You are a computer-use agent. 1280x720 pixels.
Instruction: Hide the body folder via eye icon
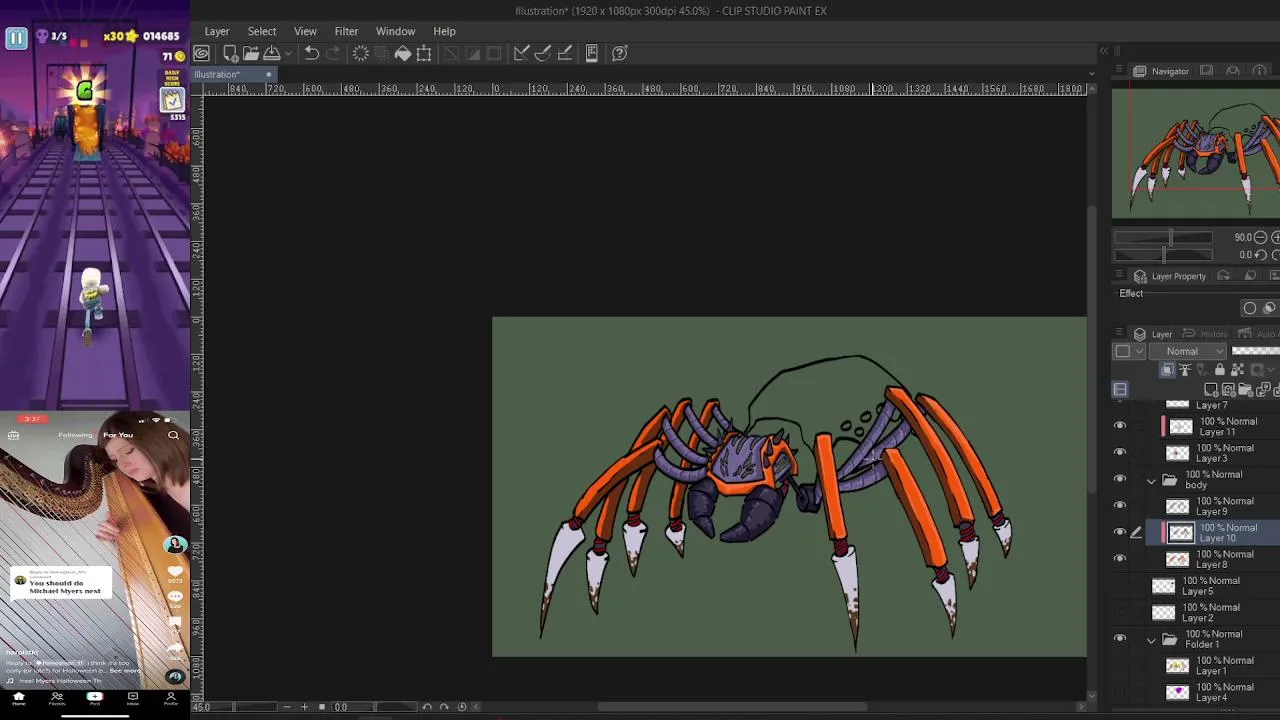pos(1120,479)
